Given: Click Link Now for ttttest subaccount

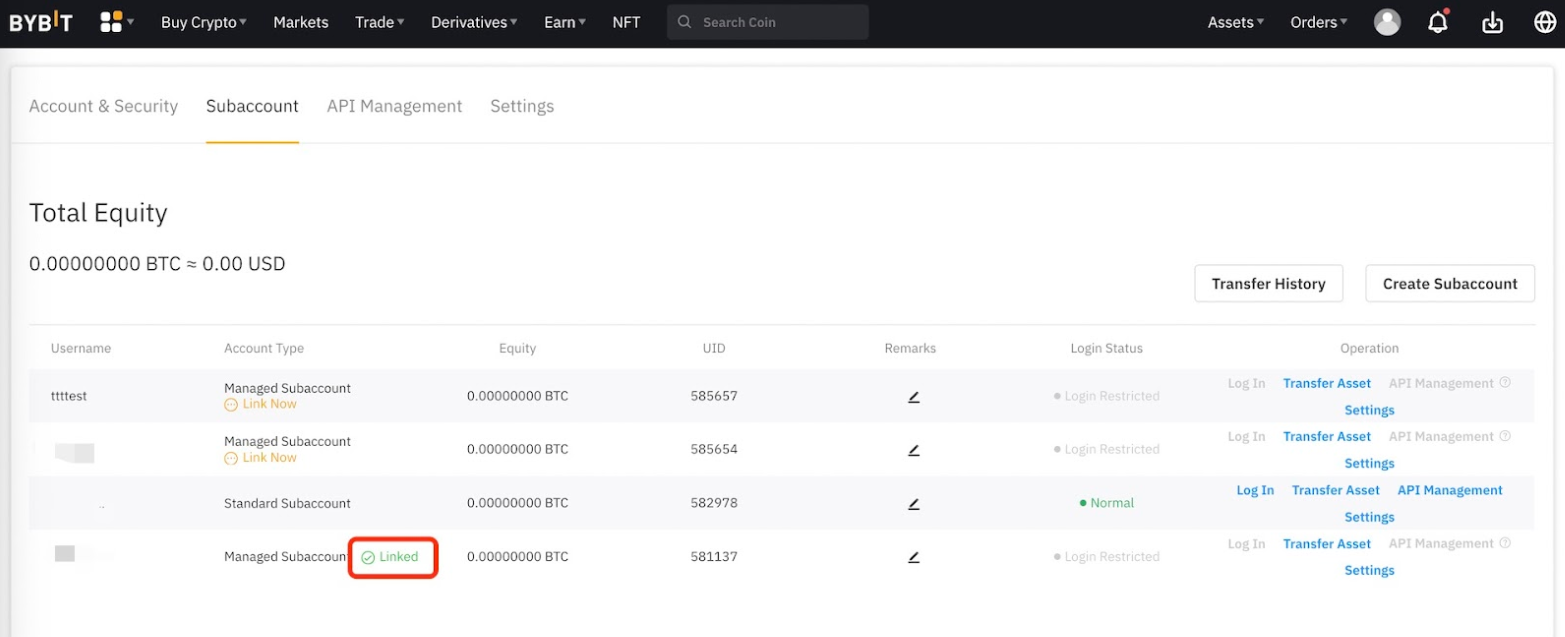Looking at the screenshot, I should 268,404.
